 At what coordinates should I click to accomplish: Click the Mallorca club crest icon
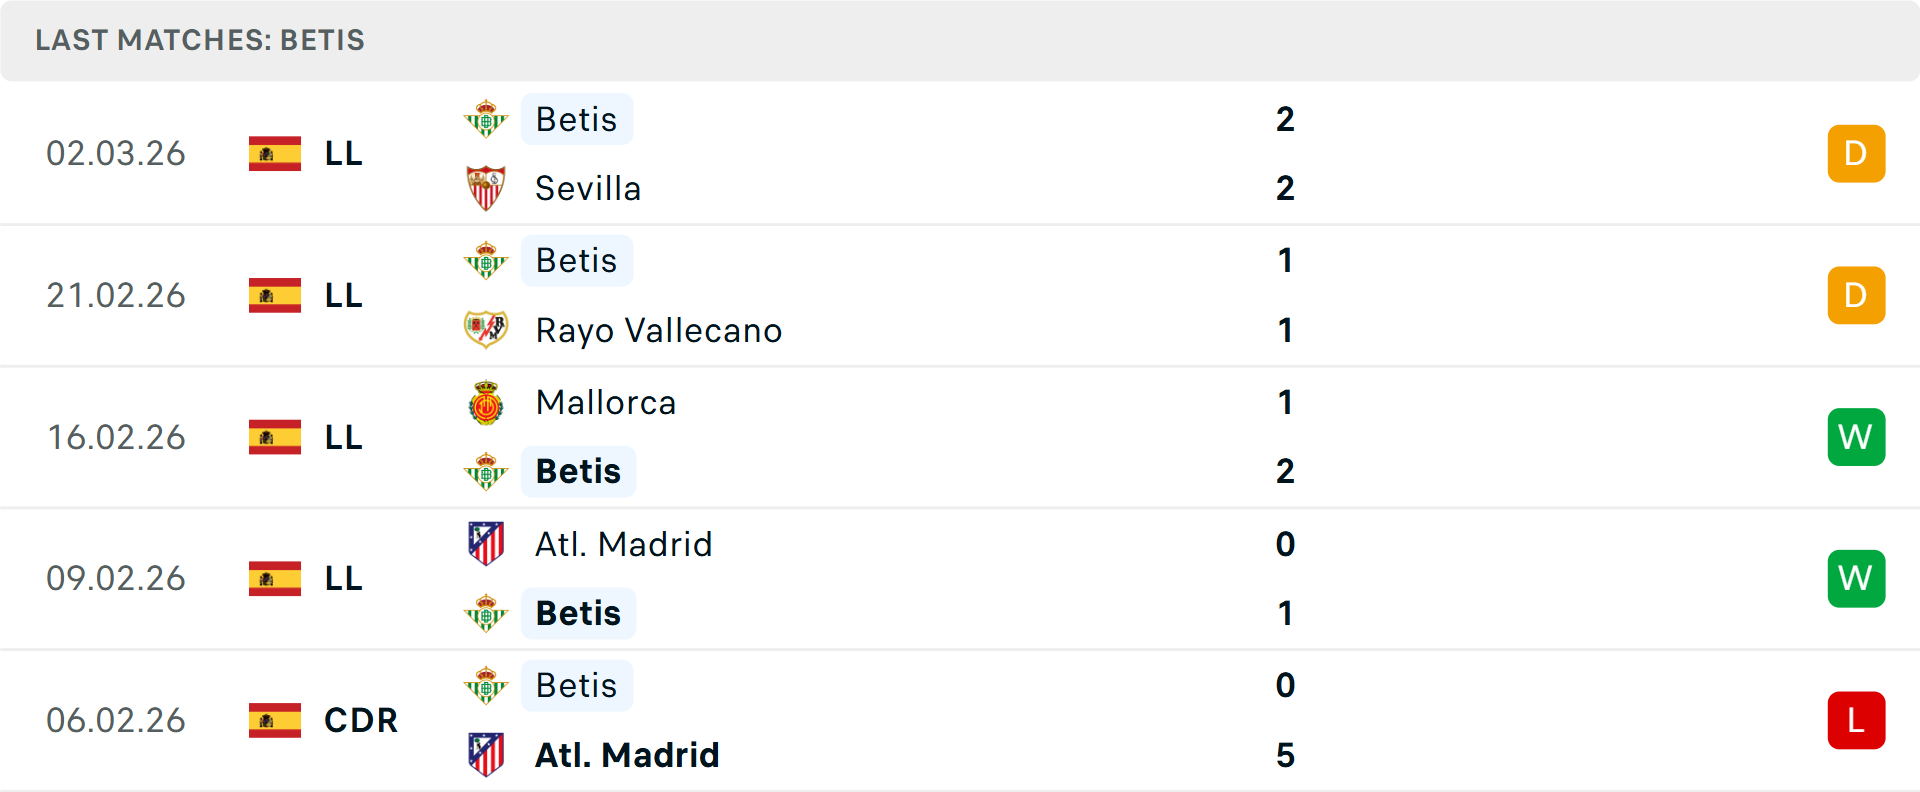[486, 403]
